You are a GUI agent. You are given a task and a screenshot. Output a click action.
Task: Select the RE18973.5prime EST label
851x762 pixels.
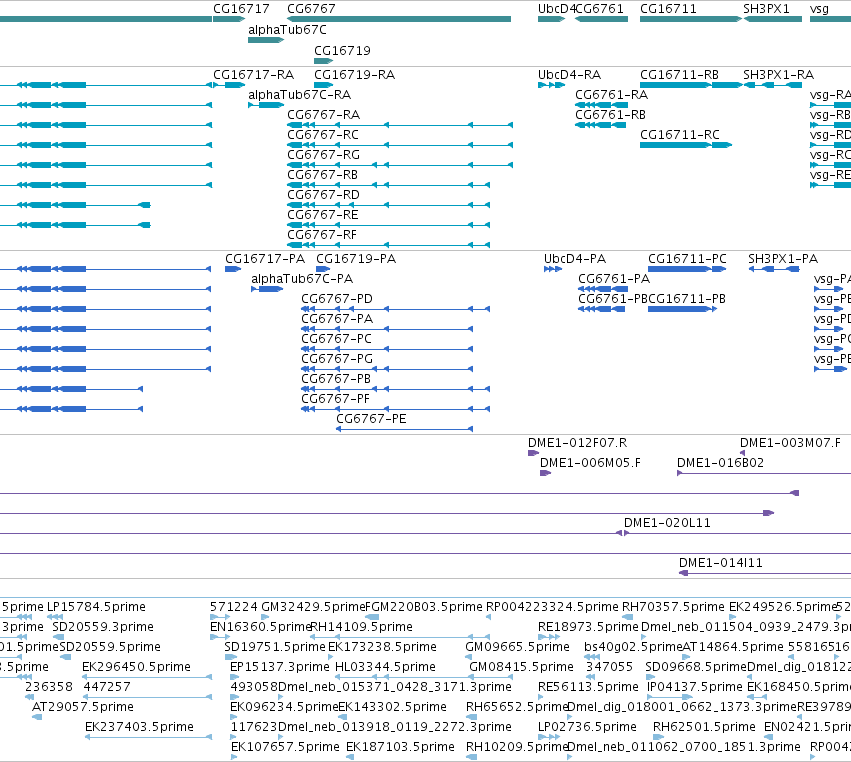coord(588,627)
